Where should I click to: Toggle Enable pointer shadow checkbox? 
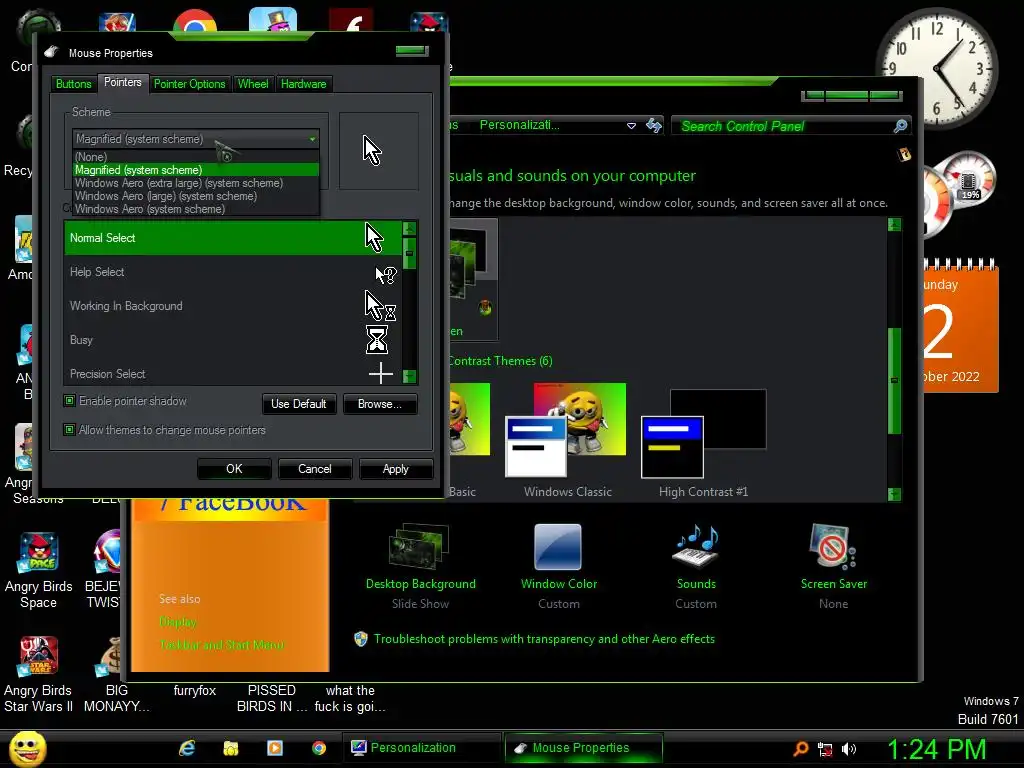[69, 400]
